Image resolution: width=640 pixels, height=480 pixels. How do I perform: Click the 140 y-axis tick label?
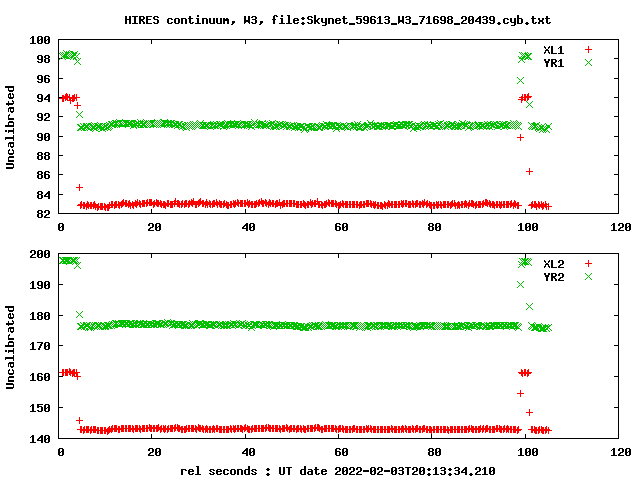coord(40,439)
